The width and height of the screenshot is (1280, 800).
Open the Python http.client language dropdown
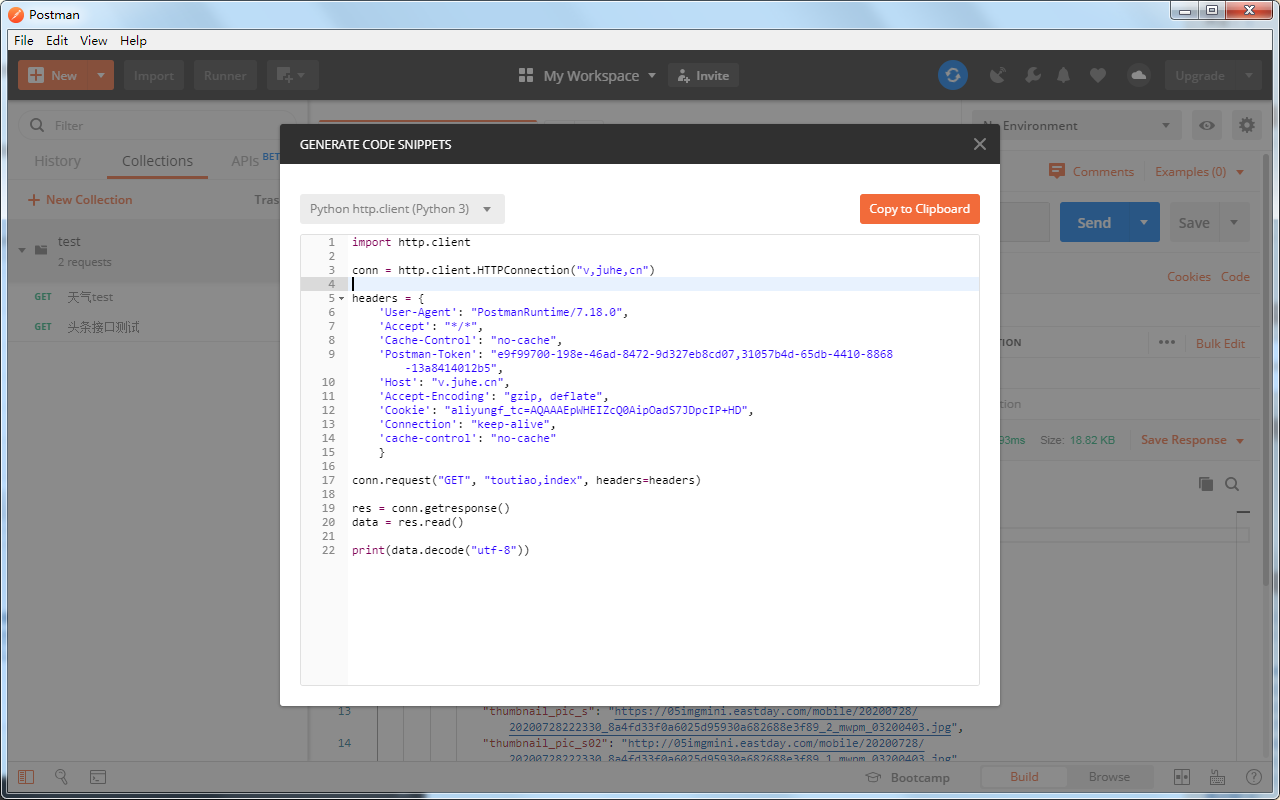pos(402,209)
